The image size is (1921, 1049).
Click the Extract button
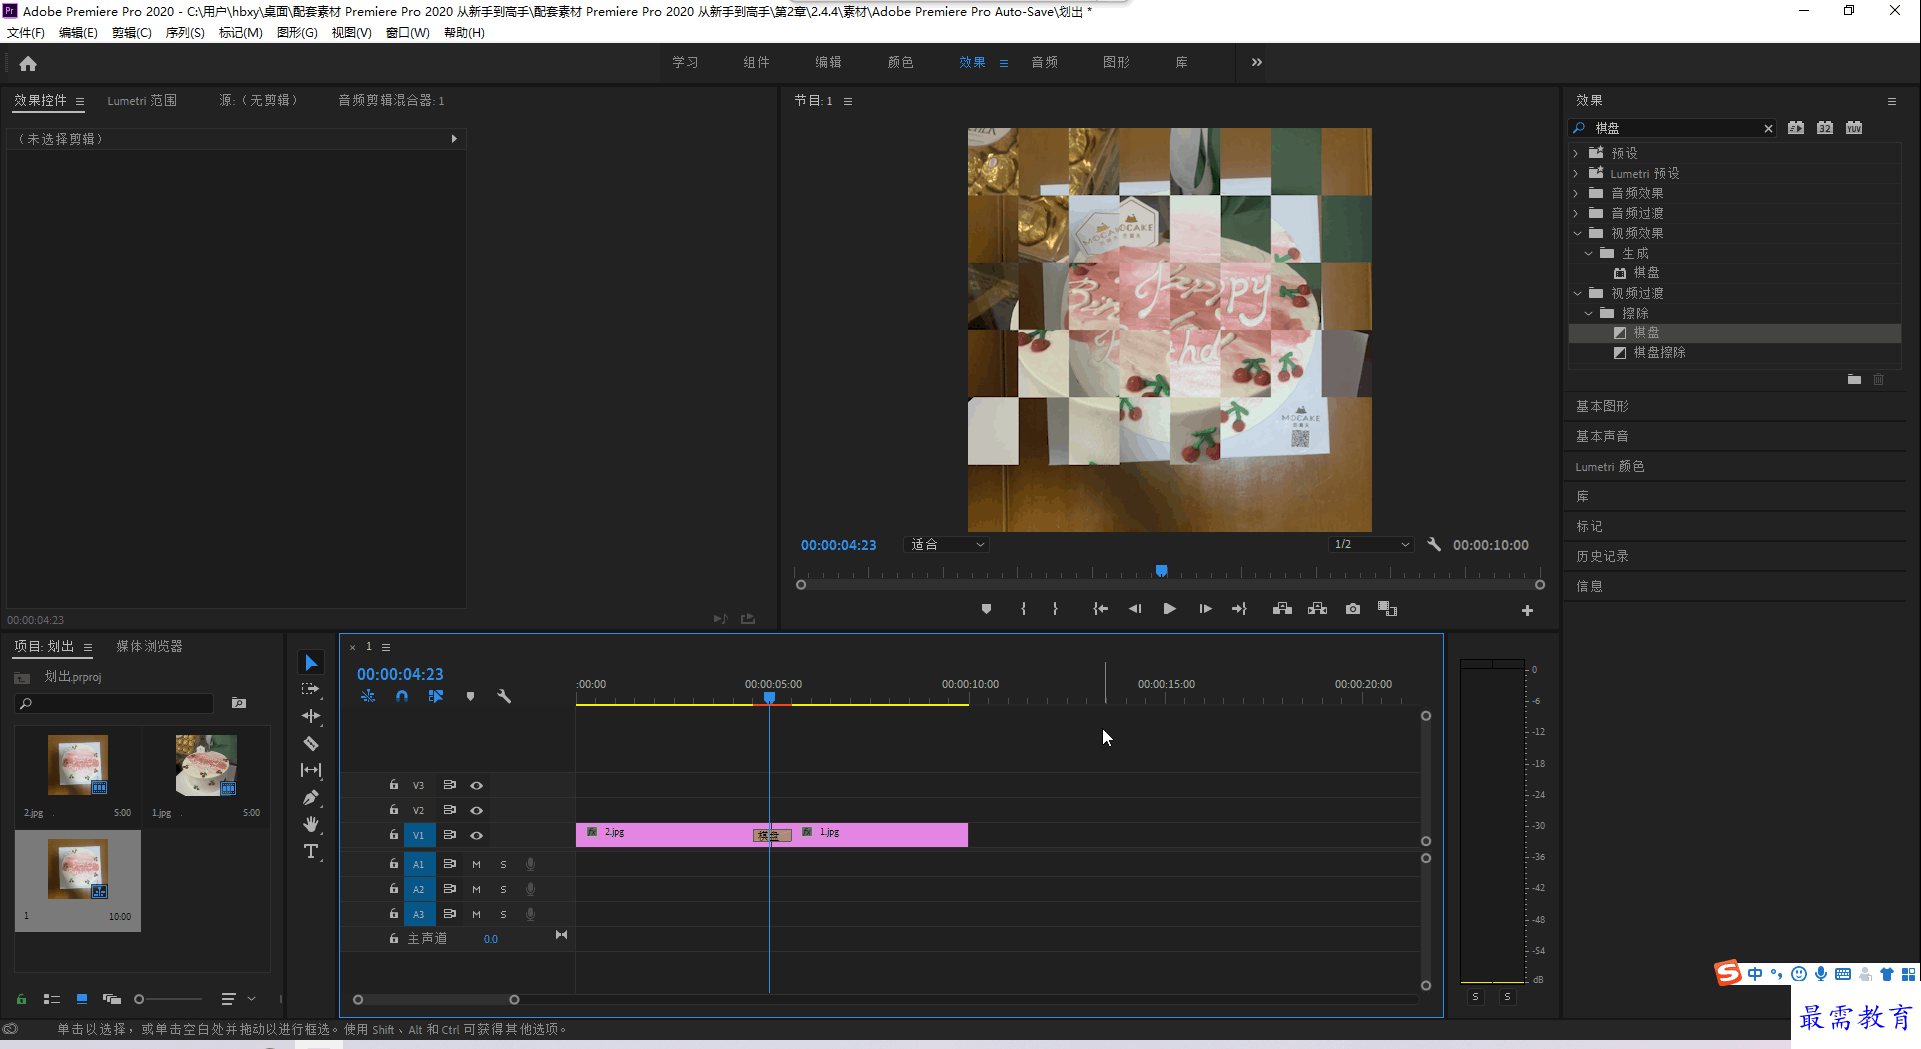[x=1317, y=609]
